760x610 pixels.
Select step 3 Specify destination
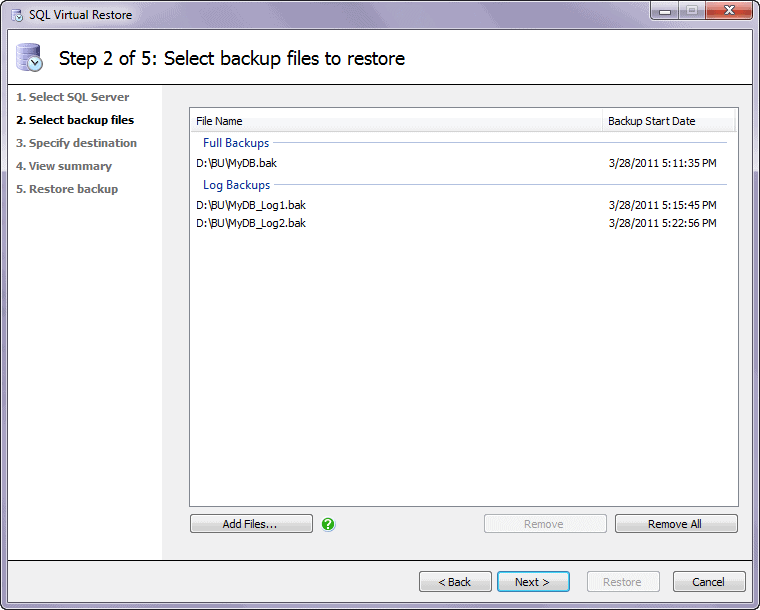point(76,143)
